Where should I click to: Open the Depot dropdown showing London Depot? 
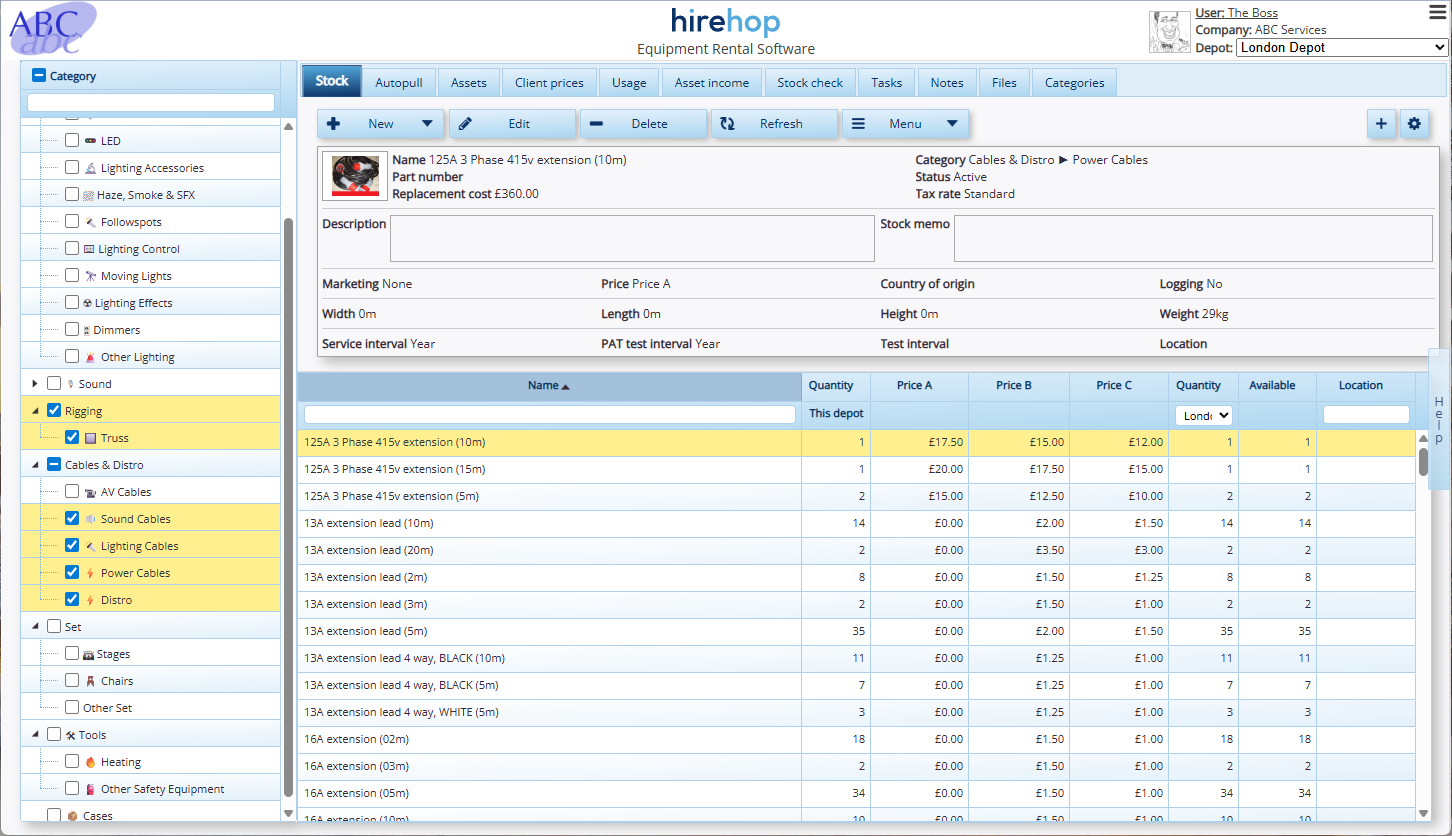(x=1341, y=48)
